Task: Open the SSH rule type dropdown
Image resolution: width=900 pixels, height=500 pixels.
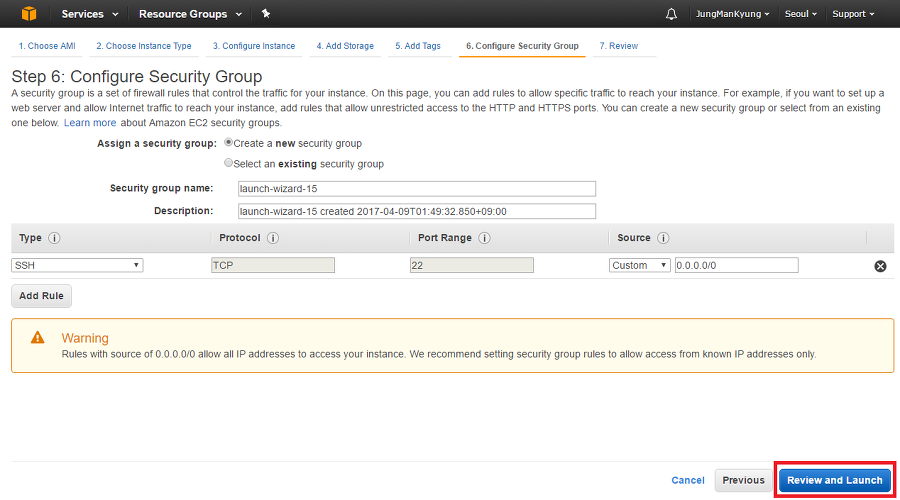Action: [x=77, y=265]
